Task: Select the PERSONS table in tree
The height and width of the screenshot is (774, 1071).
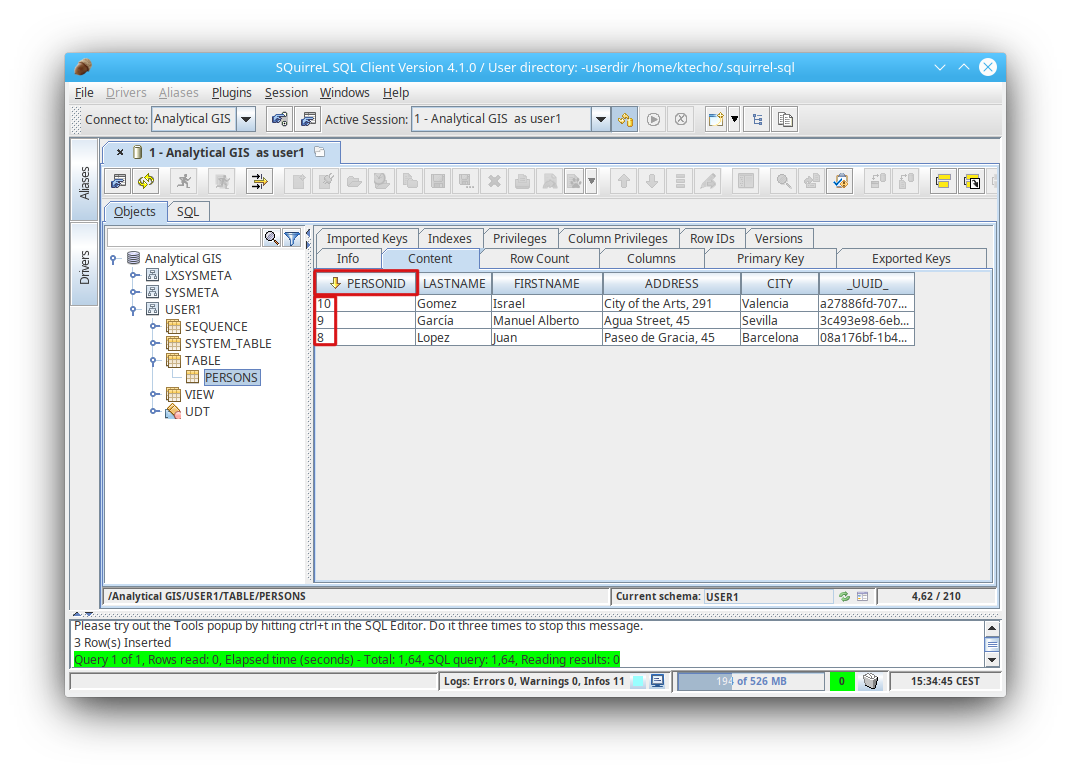Action: (231, 378)
